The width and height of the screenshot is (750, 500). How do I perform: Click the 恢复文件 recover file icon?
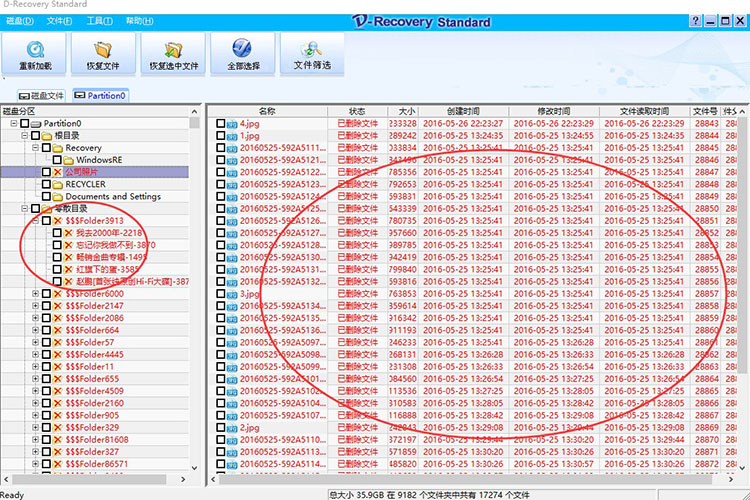click(x=103, y=49)
